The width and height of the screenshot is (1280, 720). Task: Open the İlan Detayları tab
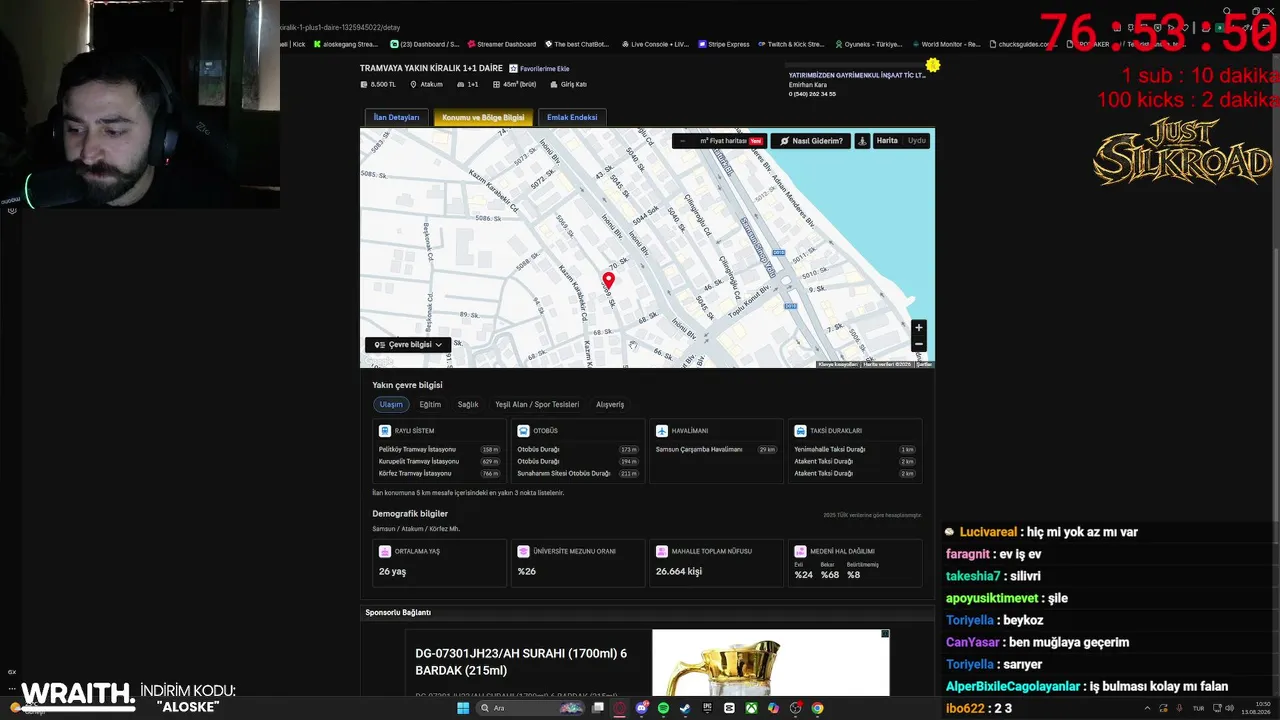(397, 117)
